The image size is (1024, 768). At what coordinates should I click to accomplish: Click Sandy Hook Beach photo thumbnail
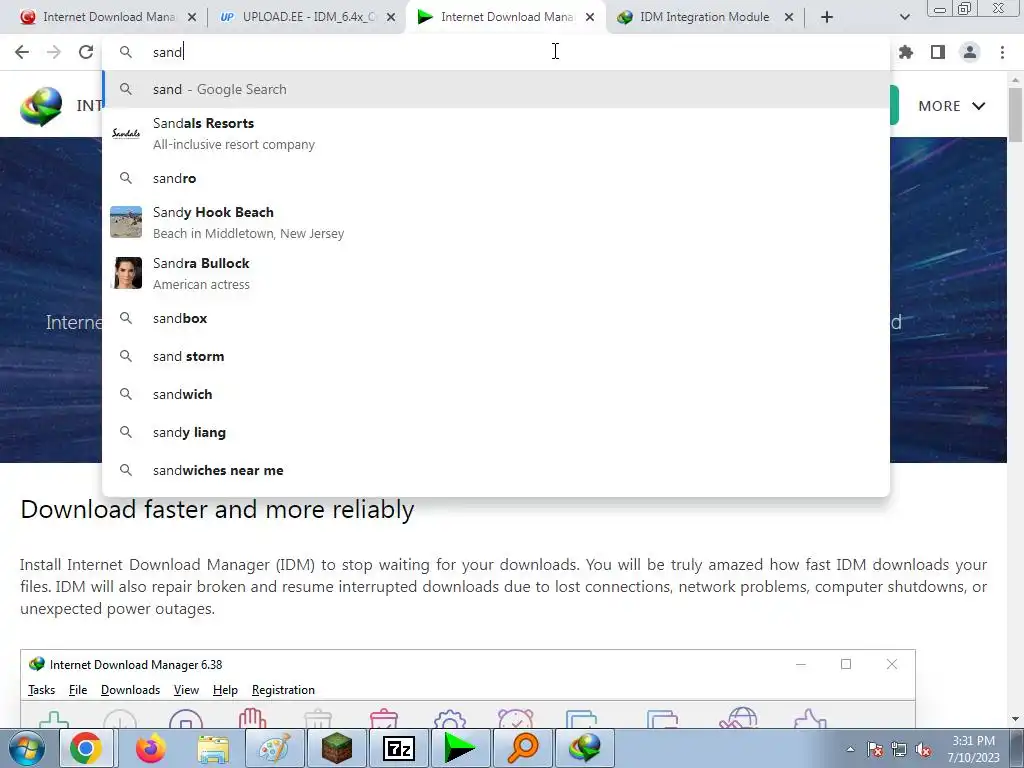tap(126, 222)
